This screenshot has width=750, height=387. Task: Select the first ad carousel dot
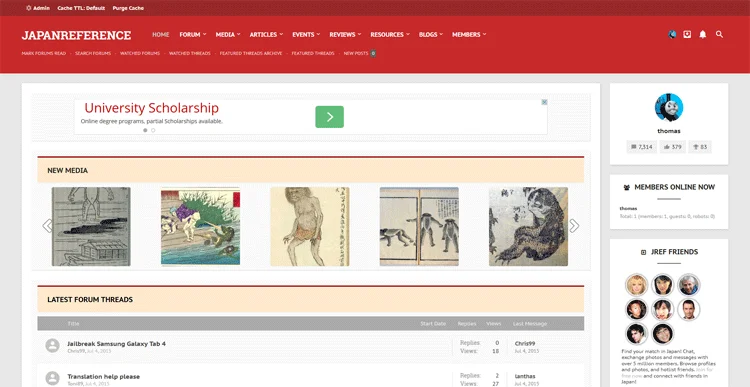pyautogui.click(x=145, y=130)
